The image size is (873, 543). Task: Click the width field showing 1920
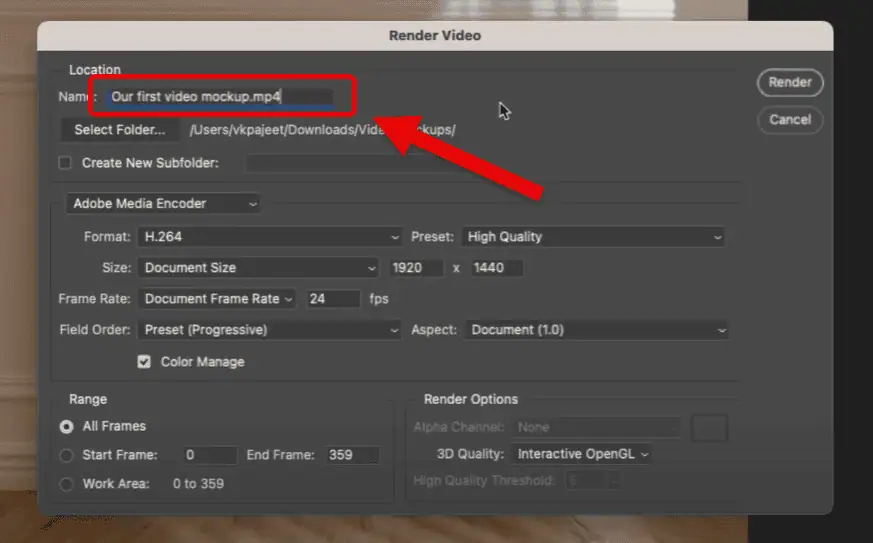[415, 268]
